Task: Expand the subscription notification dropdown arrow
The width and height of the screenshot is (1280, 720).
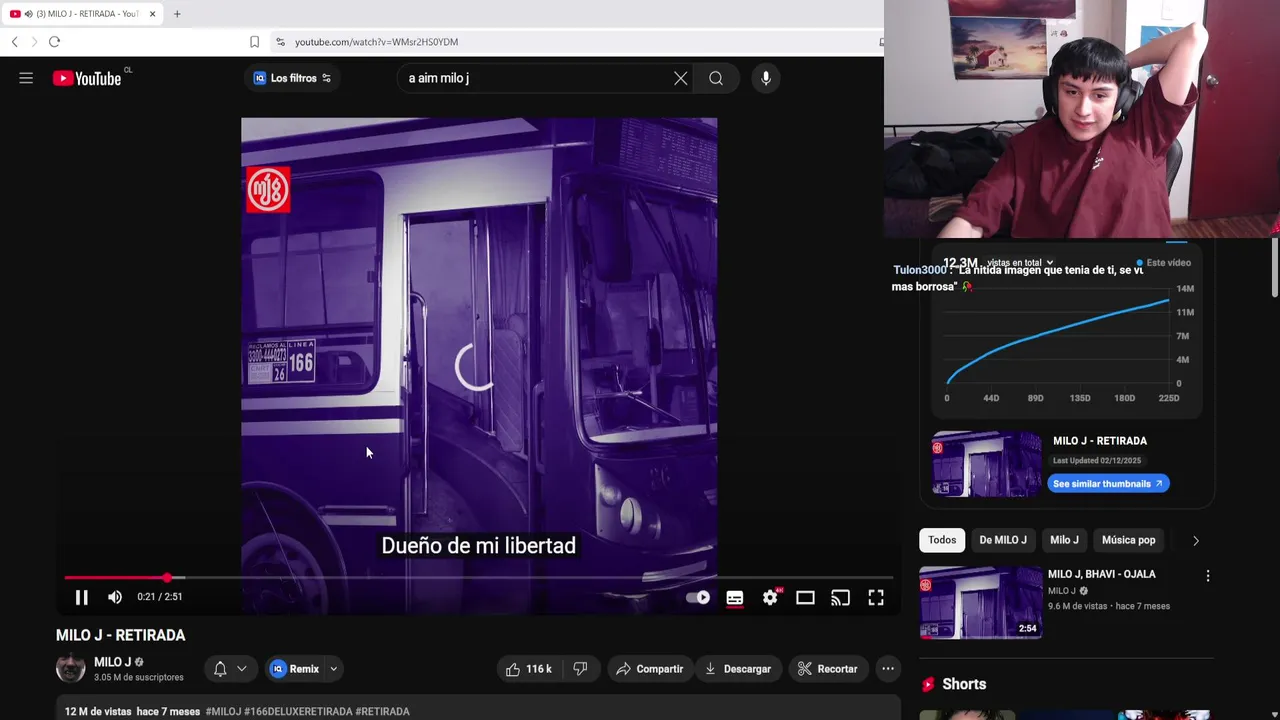Action: (x=242, y=669)
